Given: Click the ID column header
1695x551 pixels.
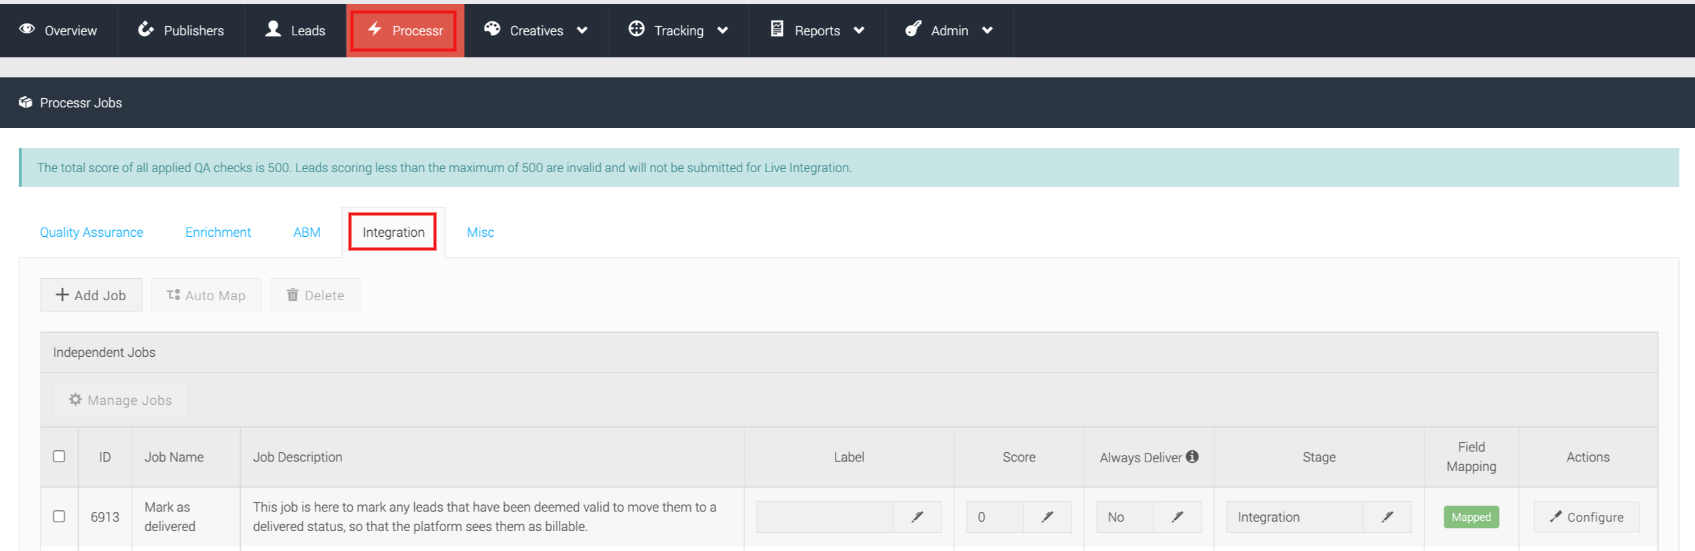Looking at the screenshot, I should pos(105,457).
